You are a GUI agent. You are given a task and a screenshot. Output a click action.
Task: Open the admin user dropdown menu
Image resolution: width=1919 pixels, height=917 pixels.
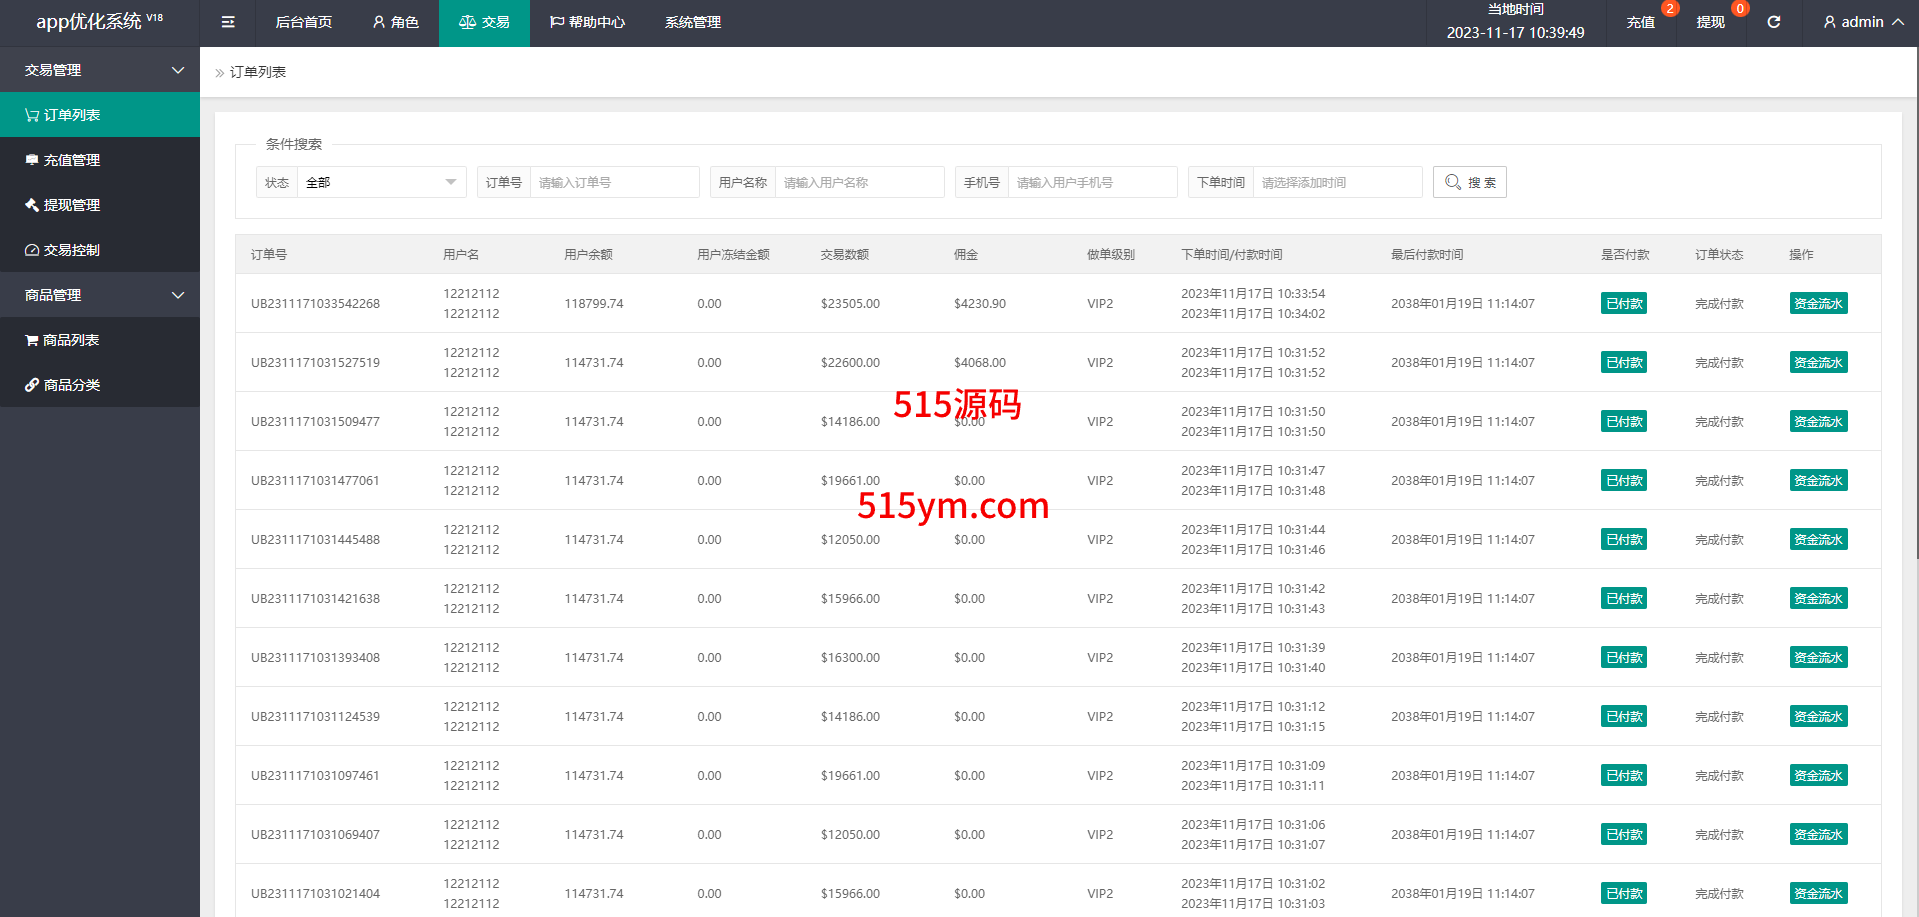pos(1862,22)
